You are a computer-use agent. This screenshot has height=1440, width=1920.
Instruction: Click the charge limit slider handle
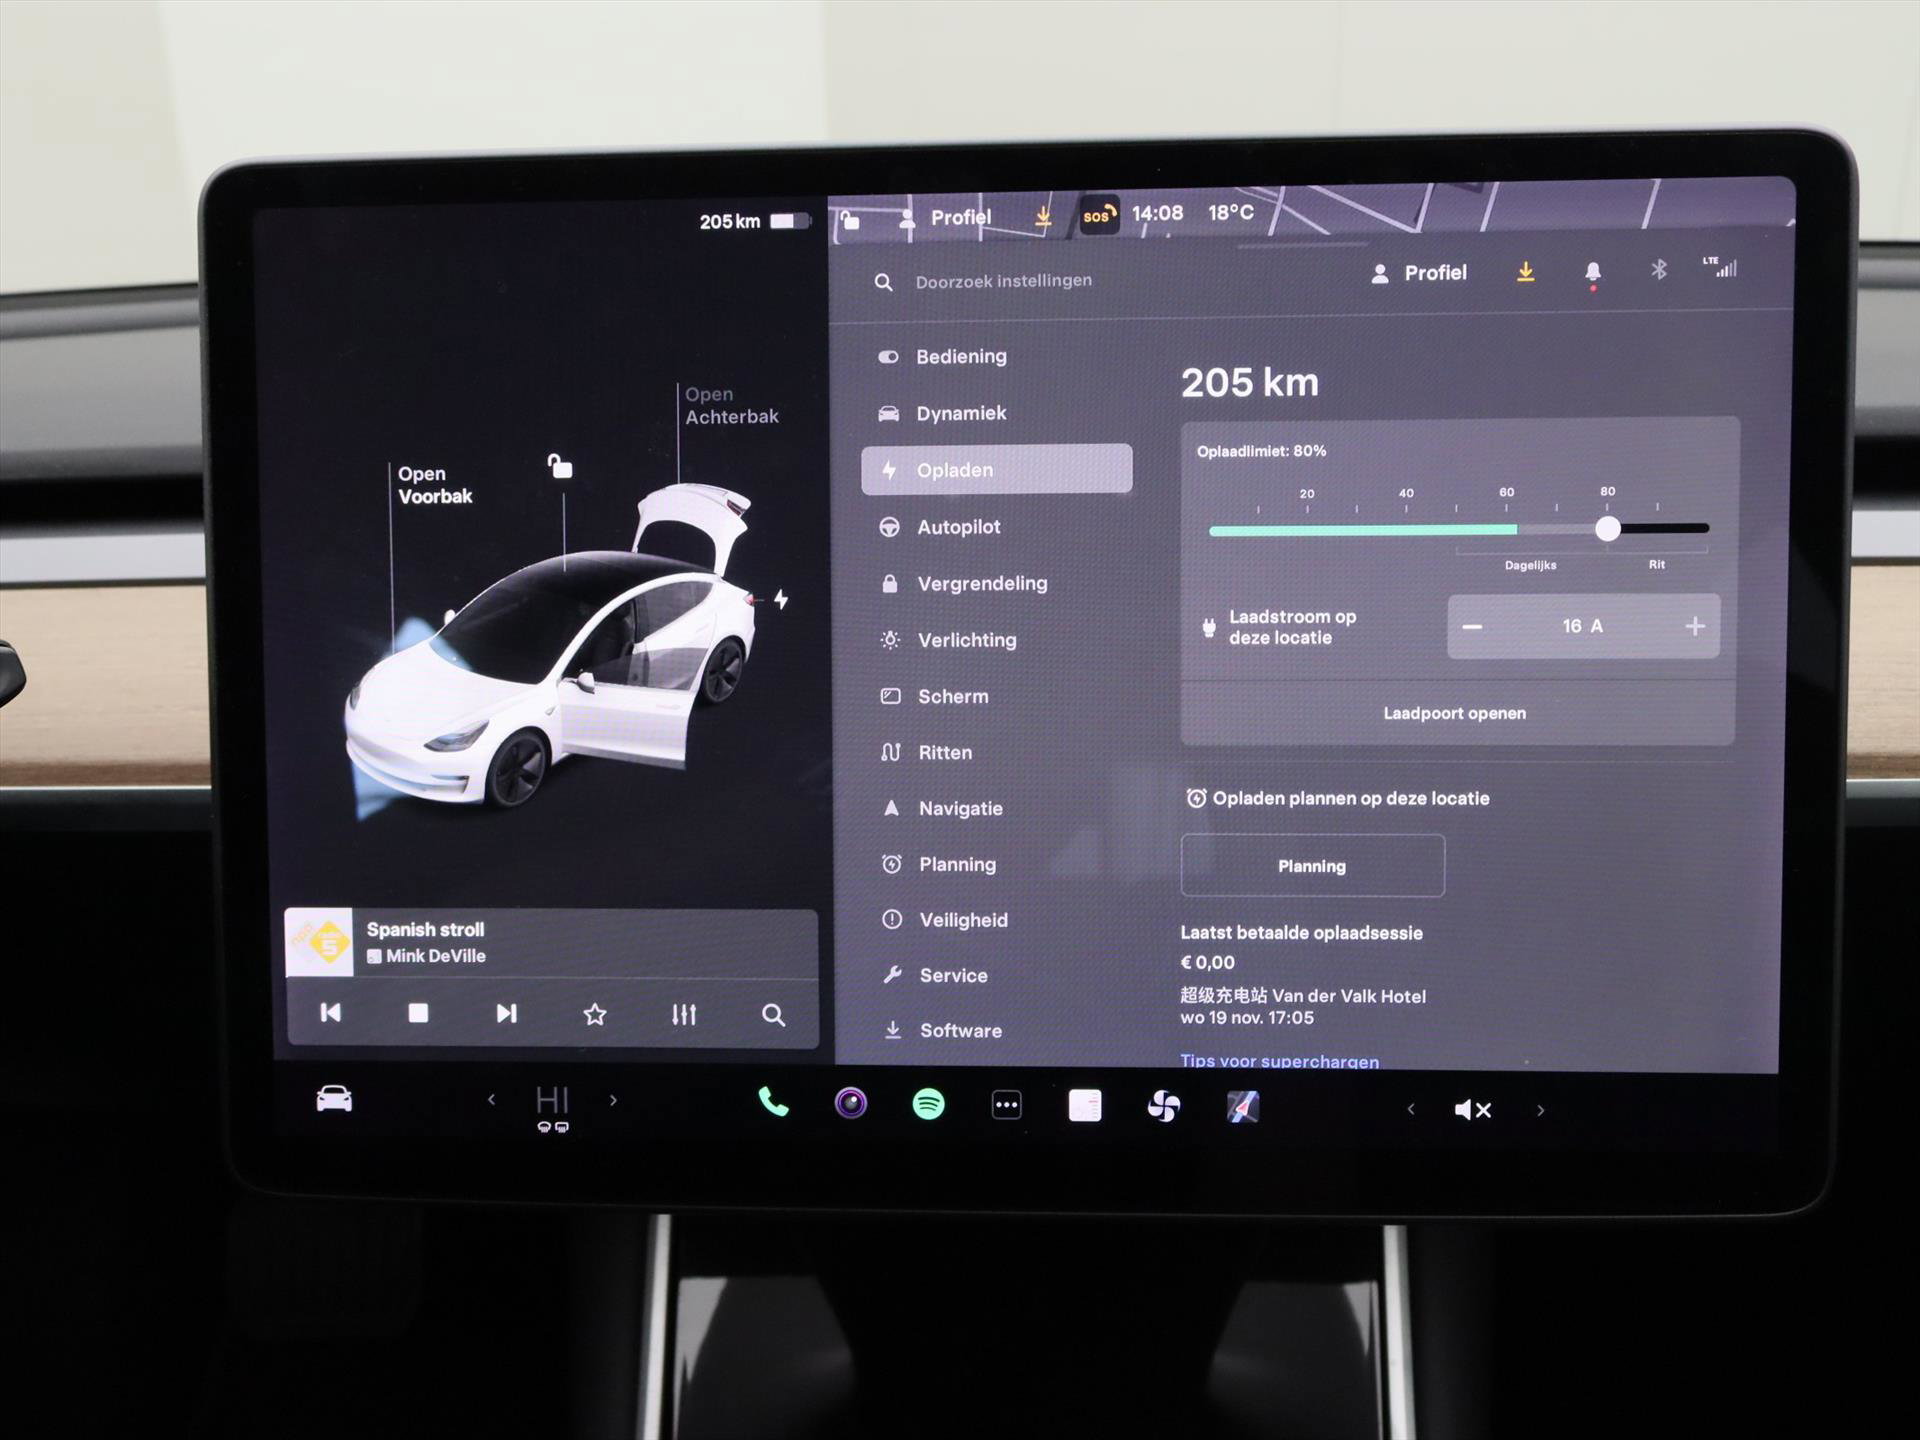[x=1607, y=529]
